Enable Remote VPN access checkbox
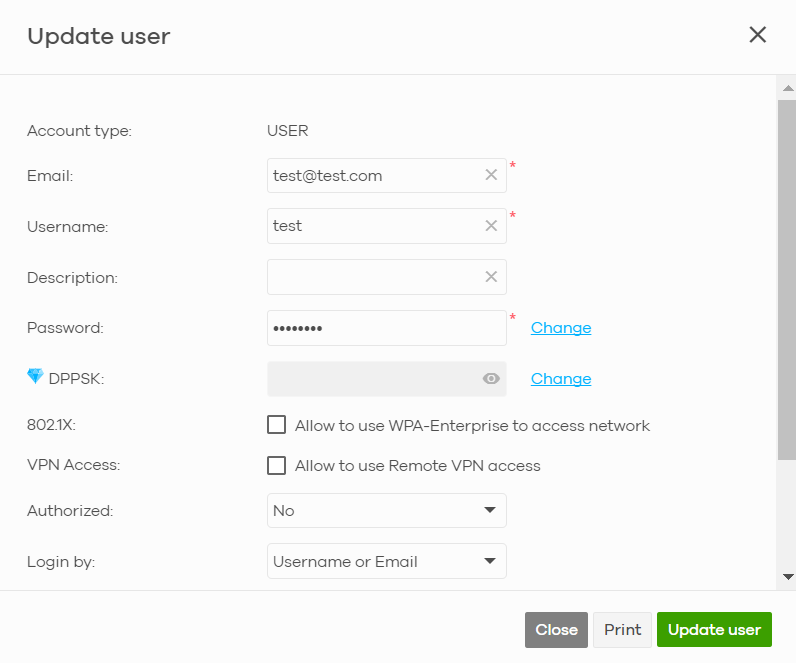796x663 pixels. (x=277, y=465)
